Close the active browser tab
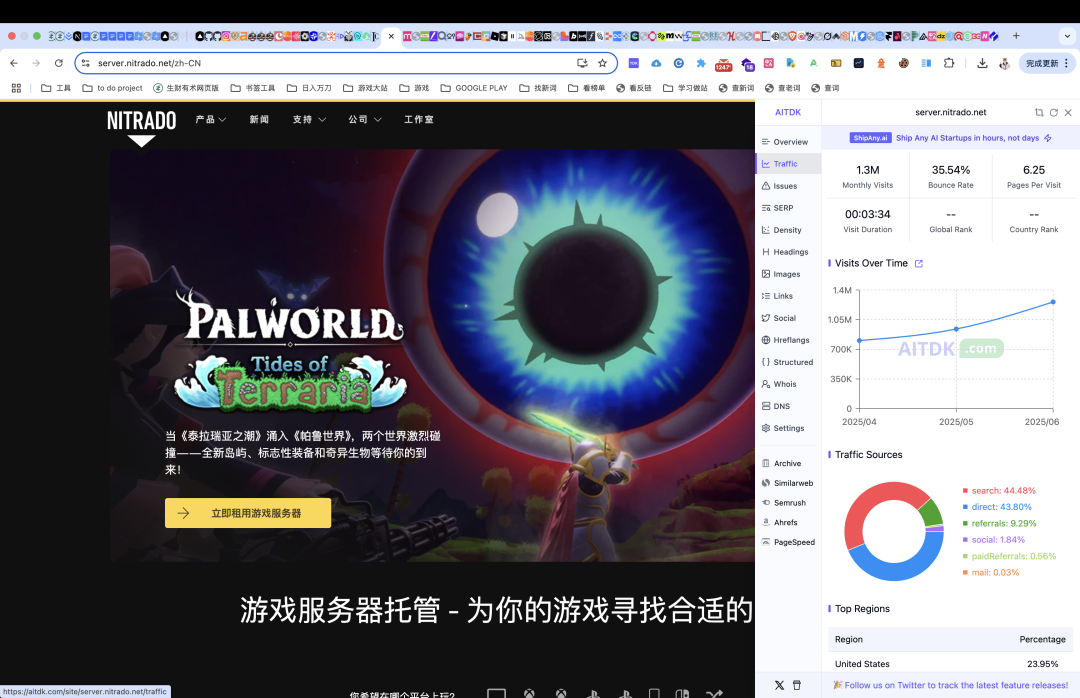Screen dimensions: 1080x698 [391, 36]
